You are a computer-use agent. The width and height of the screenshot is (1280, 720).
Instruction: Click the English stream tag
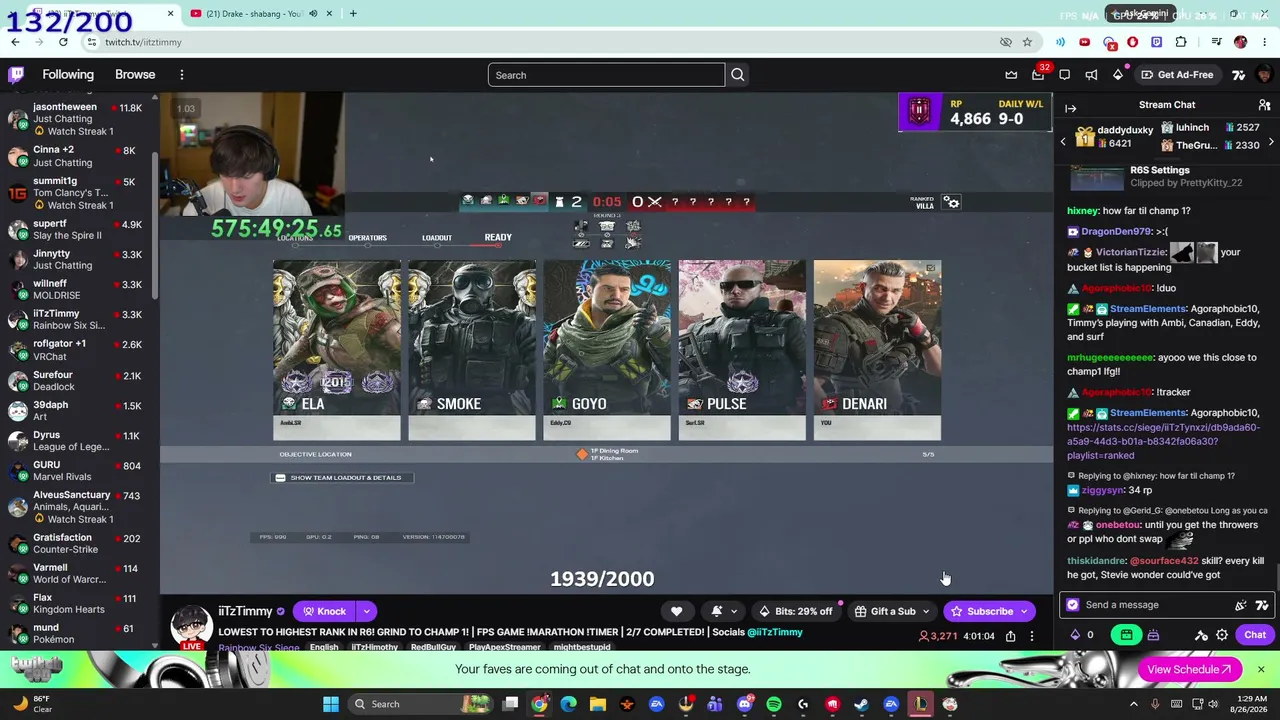(324, 647)
